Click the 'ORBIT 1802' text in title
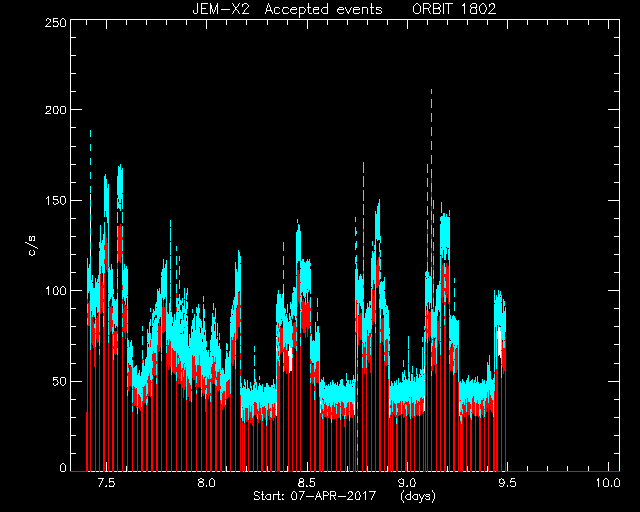Screen dimensions: 640x512 pos(454,9)
